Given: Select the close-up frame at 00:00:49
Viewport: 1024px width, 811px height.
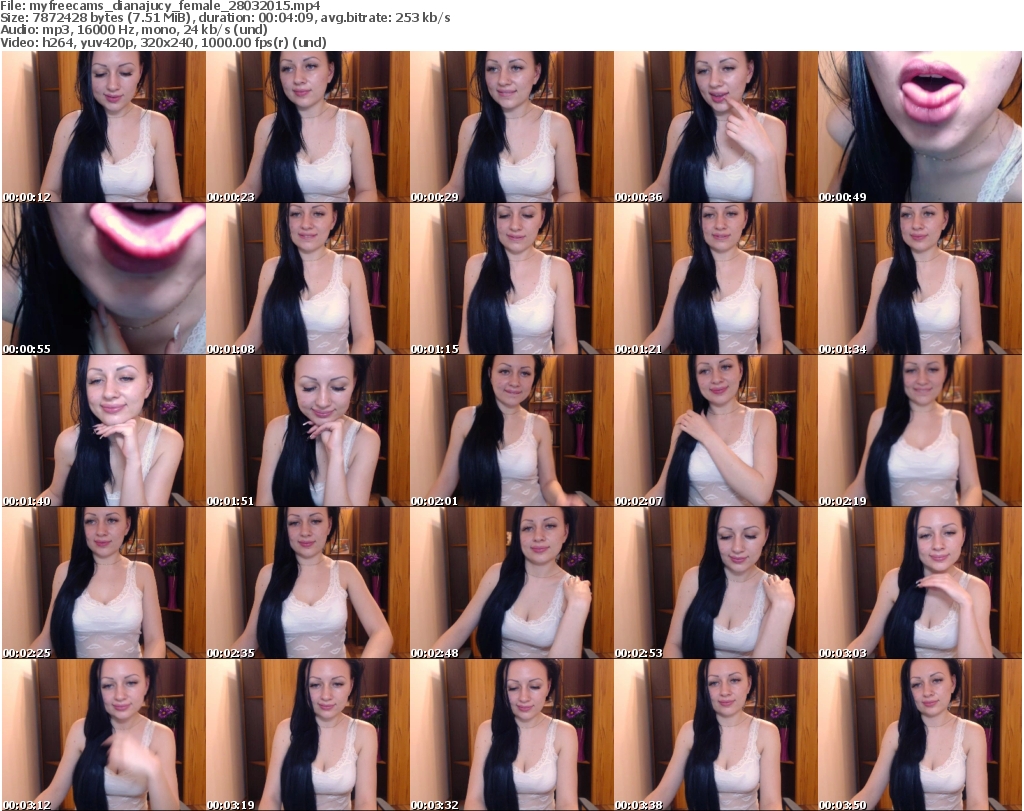Looking at the screenshot, I should 920,127.
